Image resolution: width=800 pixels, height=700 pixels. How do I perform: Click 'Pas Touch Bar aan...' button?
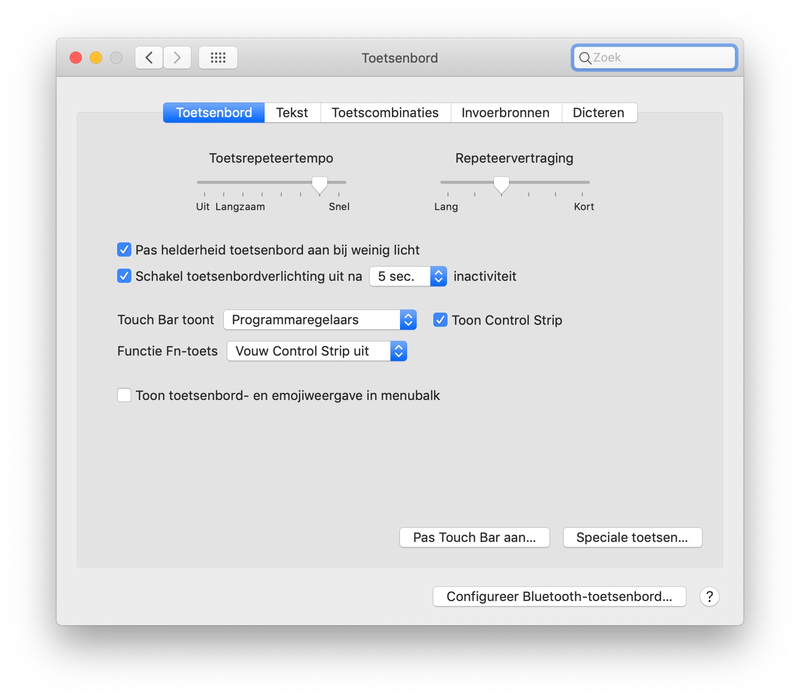[x=474, y=537]
